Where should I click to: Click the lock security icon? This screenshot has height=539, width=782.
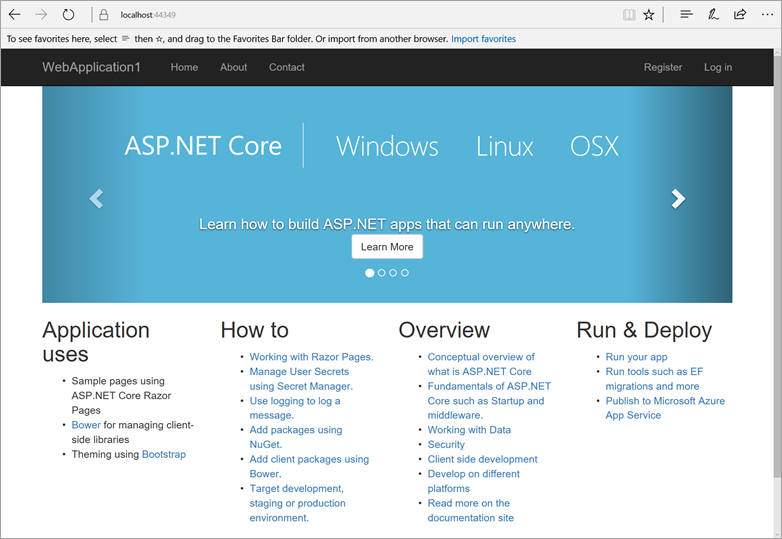(104, 15)
